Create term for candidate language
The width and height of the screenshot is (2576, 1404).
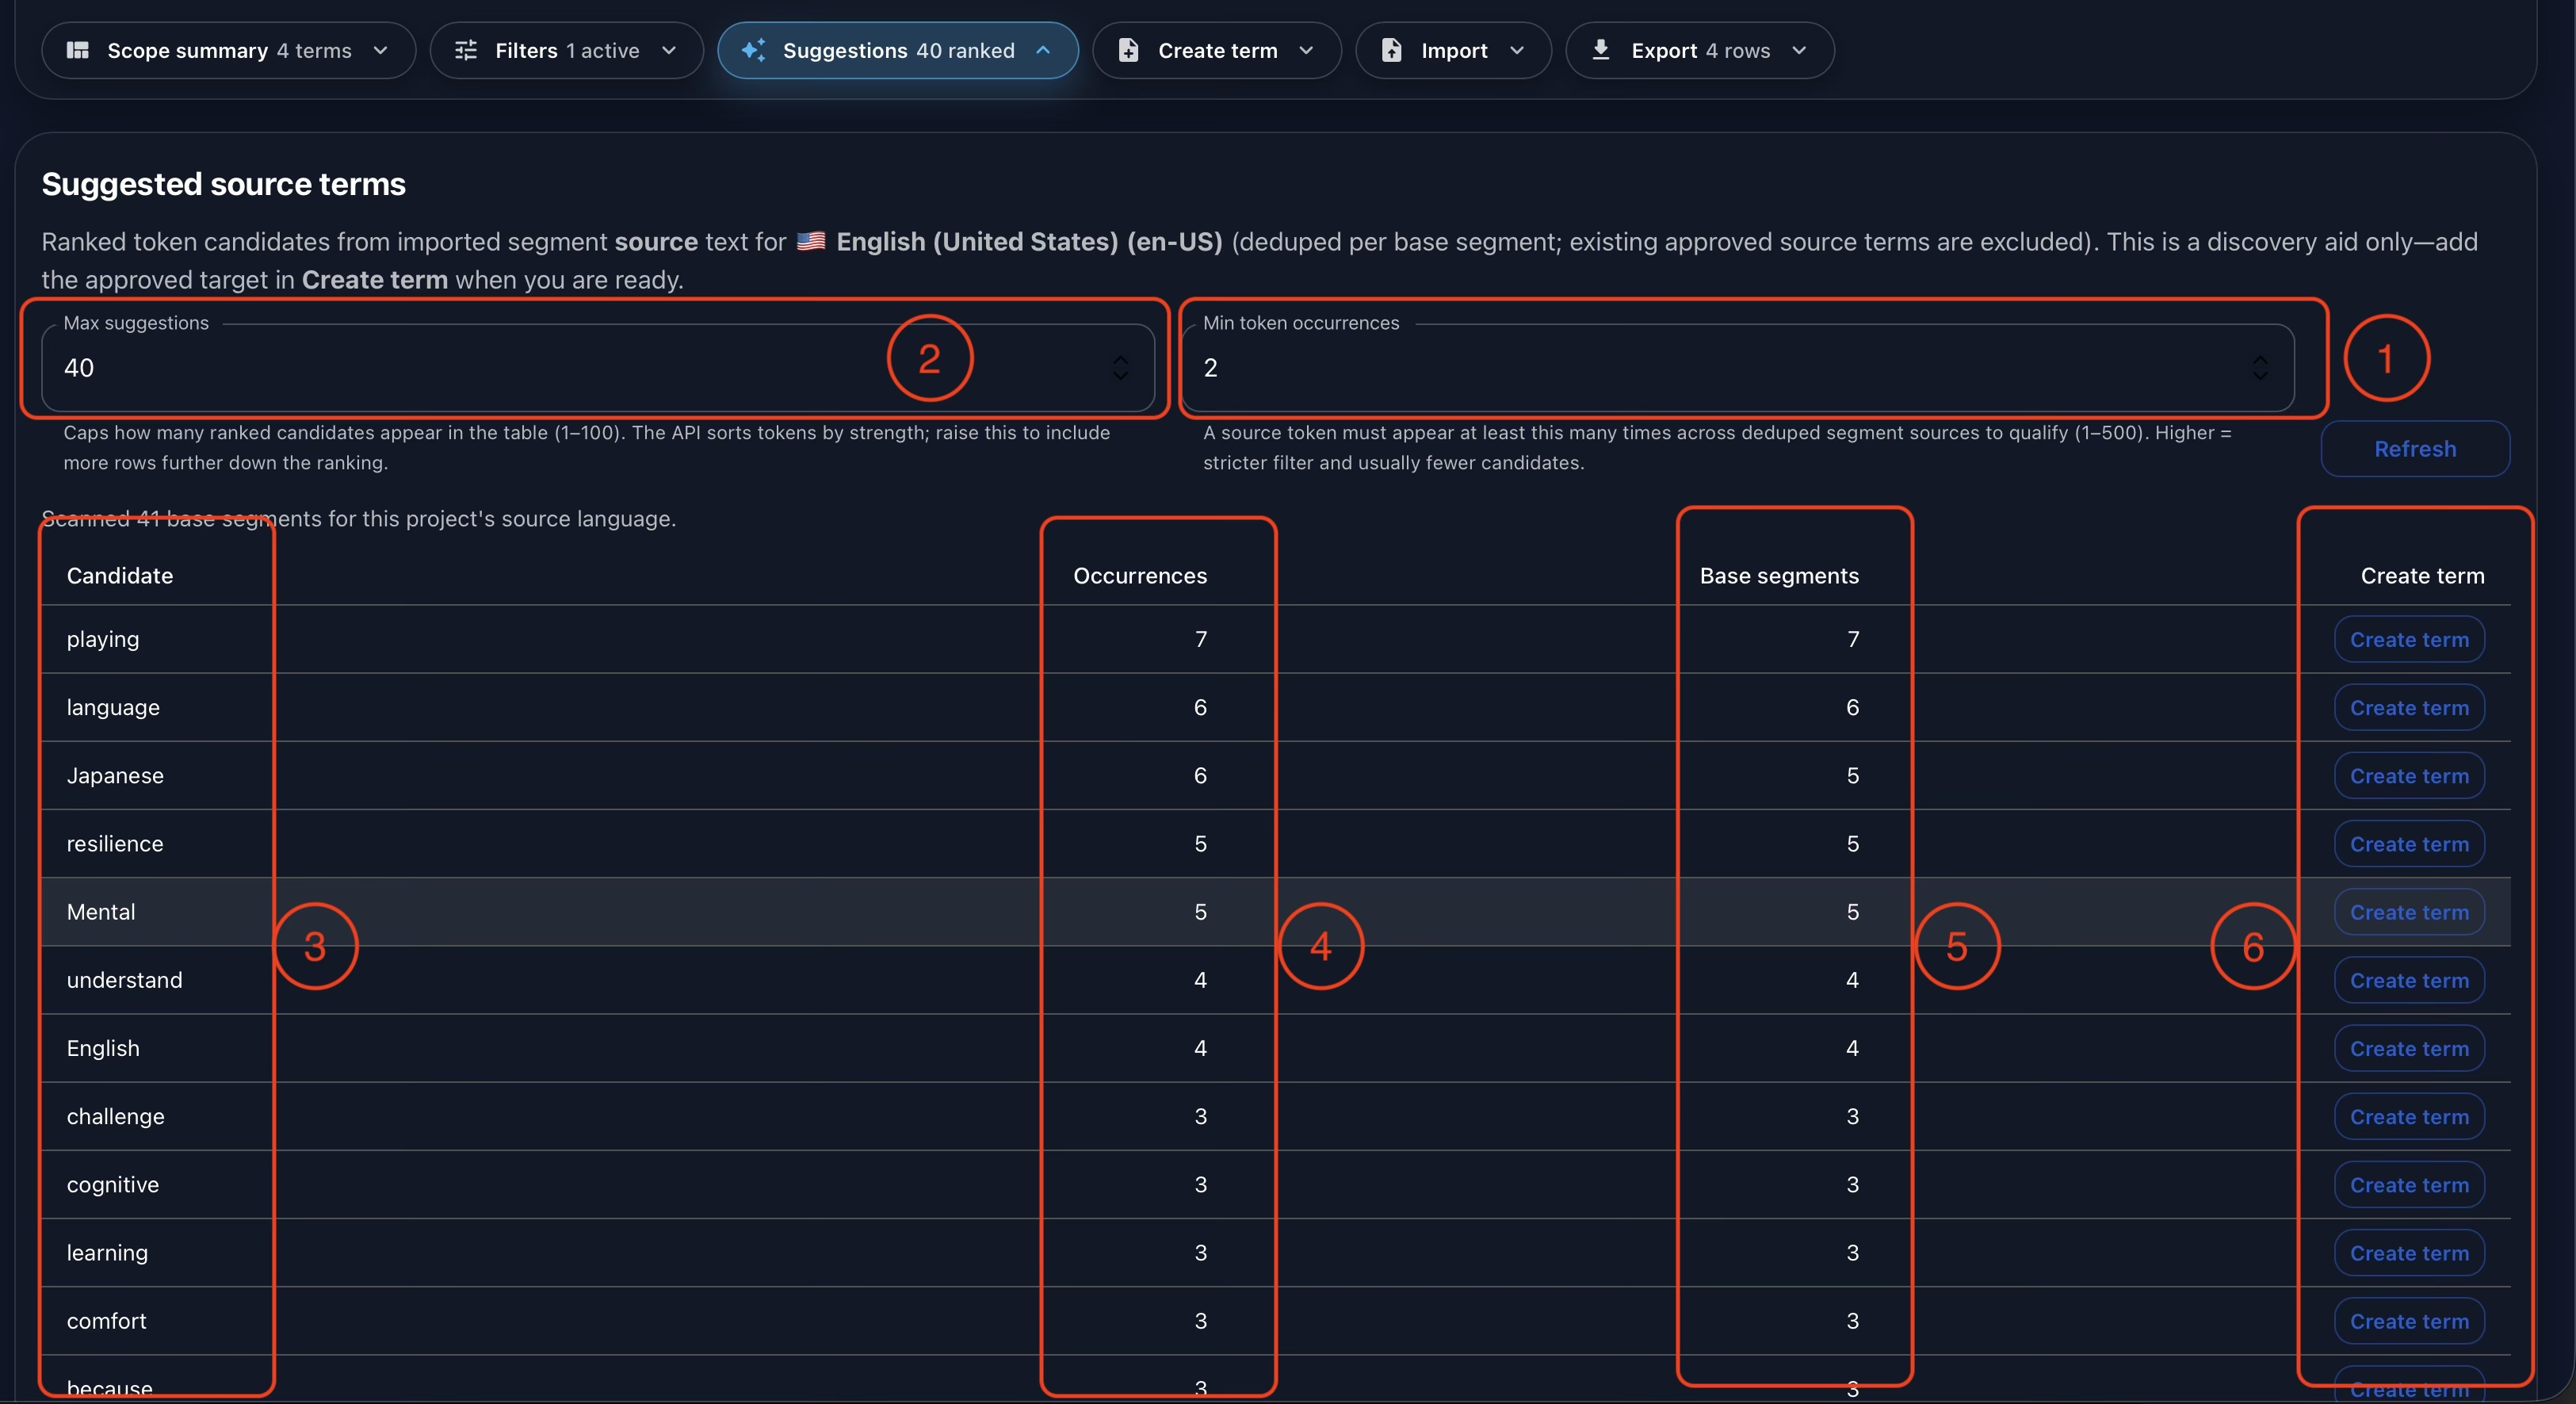tap(2409, 707)
